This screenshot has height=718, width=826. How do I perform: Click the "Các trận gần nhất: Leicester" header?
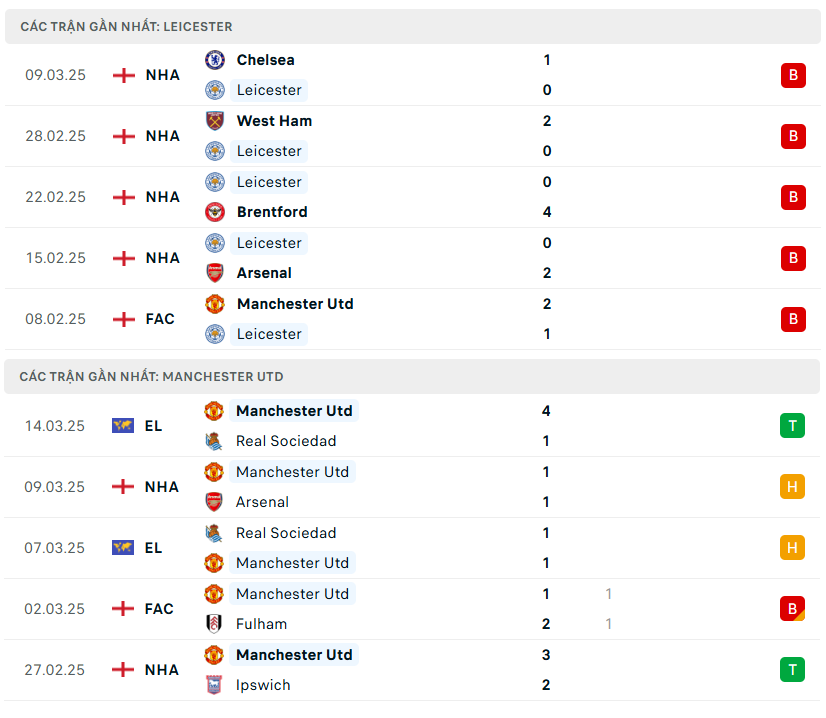(126, 27)
